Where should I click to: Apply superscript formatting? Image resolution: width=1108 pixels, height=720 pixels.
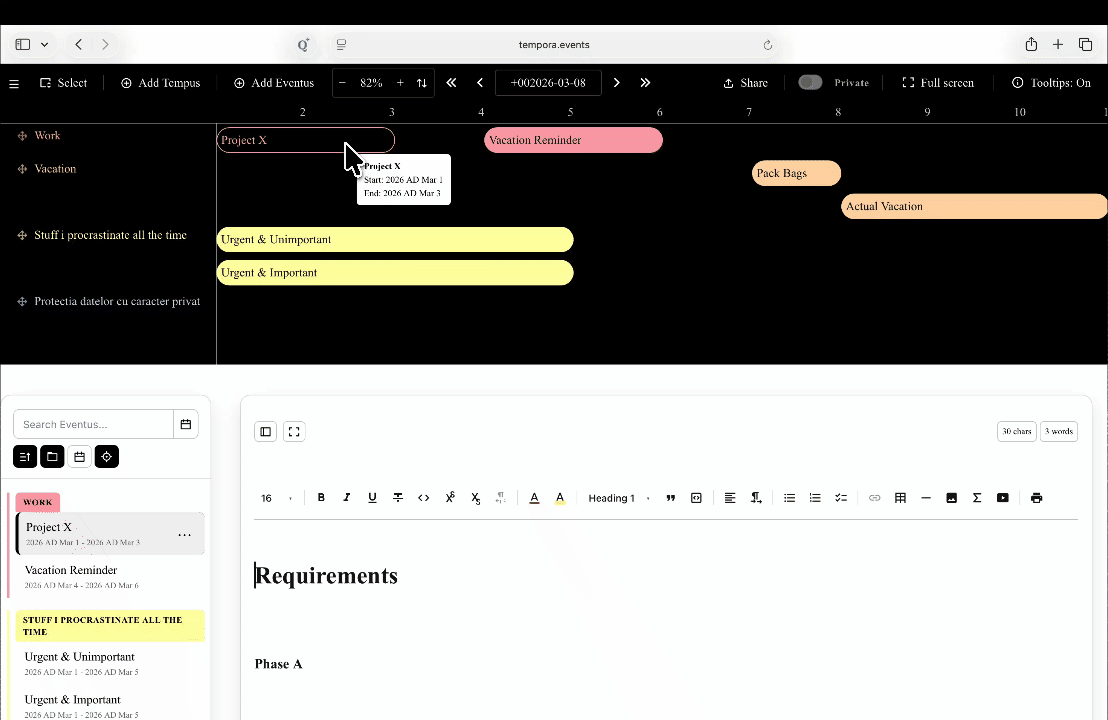[449, 497]
